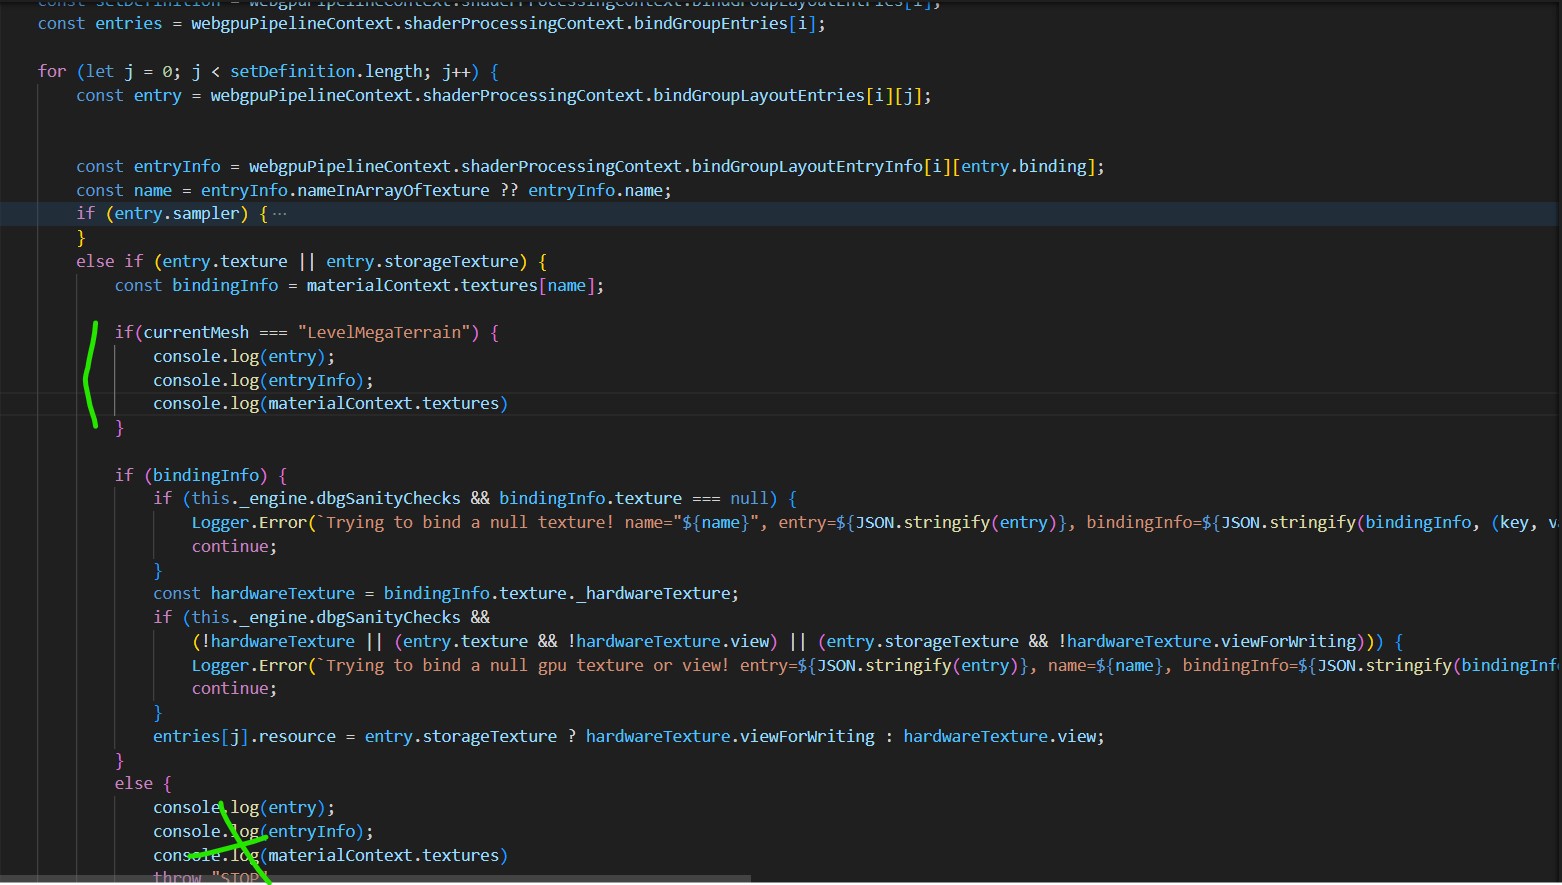Click 'currentMesh' in the if condition
Image resolution: width=1562 pixels, height=885 pixels.
(x=196, y=333)
